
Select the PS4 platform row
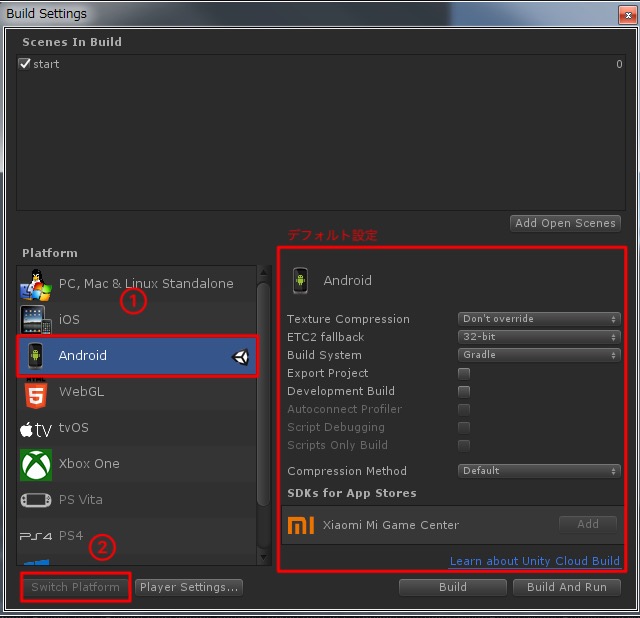137,536
